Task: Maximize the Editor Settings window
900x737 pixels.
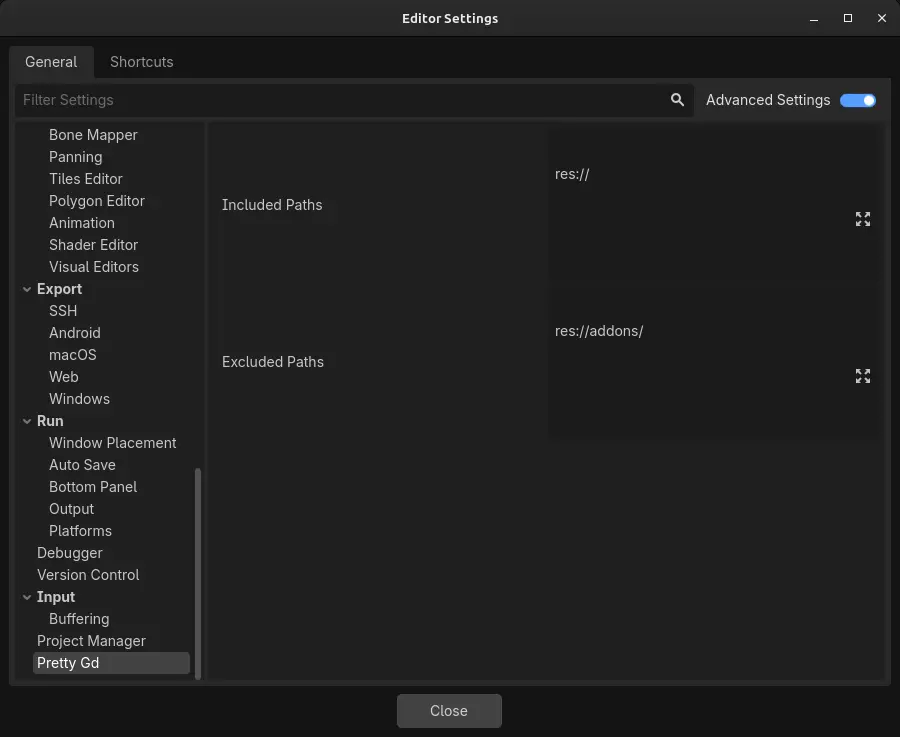Action: [848, 18]
